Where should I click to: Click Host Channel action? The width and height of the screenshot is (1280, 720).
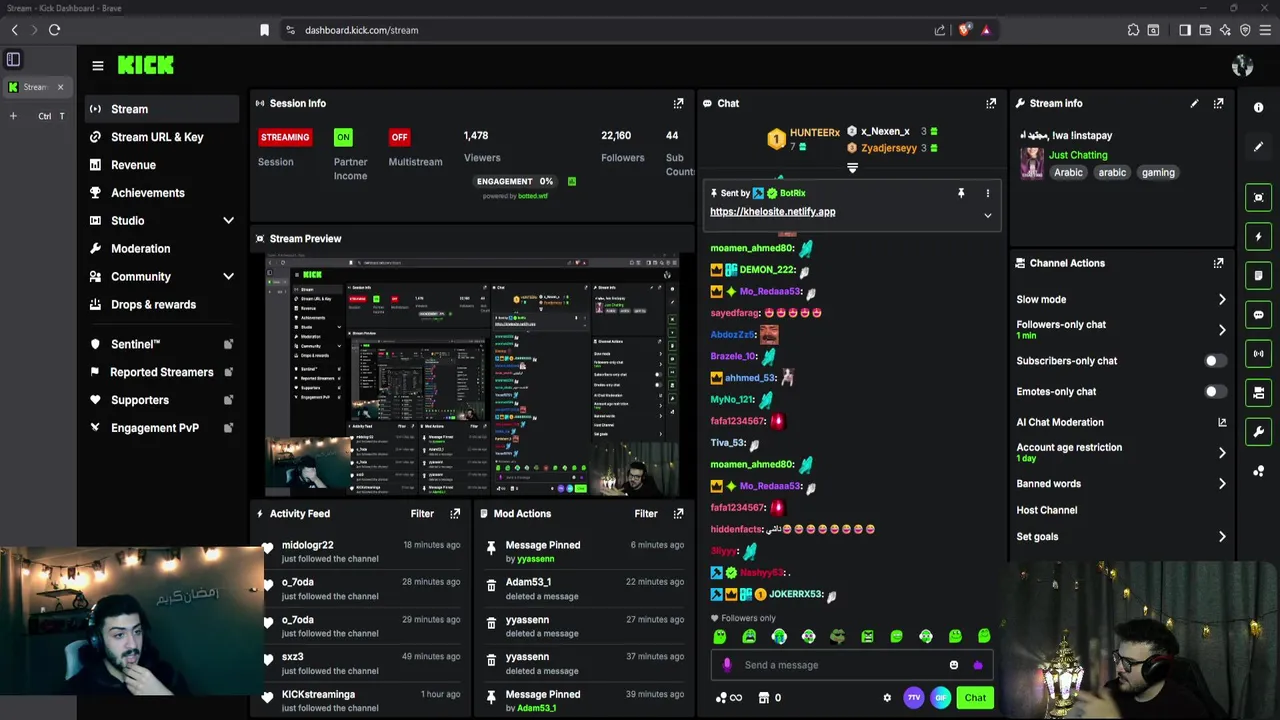1047,510
